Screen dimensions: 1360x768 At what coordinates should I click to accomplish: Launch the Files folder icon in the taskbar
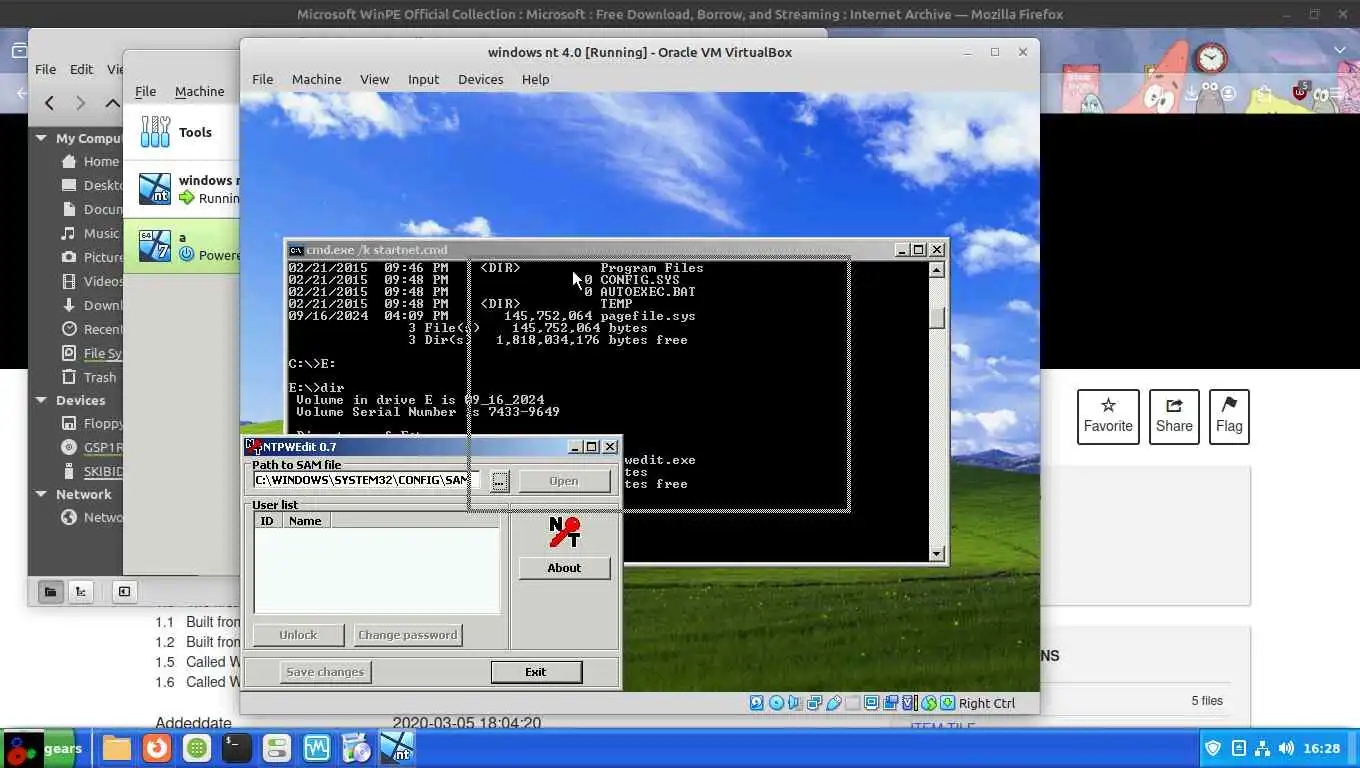click(117, 748)
